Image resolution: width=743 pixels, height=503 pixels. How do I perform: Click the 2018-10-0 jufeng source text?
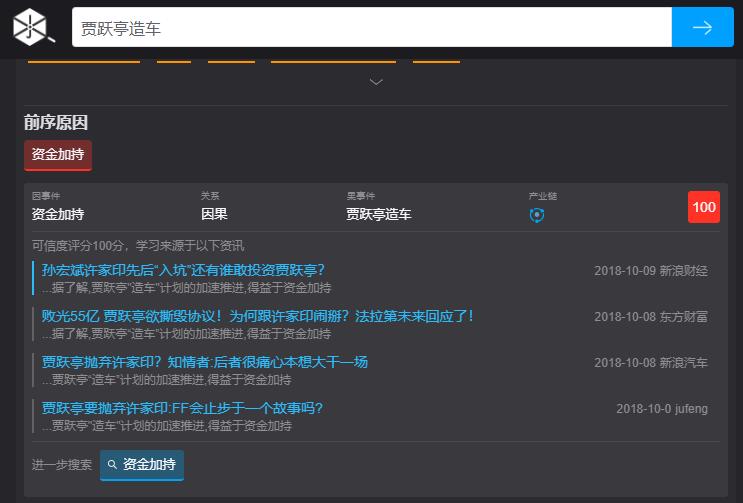coord(662,409)
